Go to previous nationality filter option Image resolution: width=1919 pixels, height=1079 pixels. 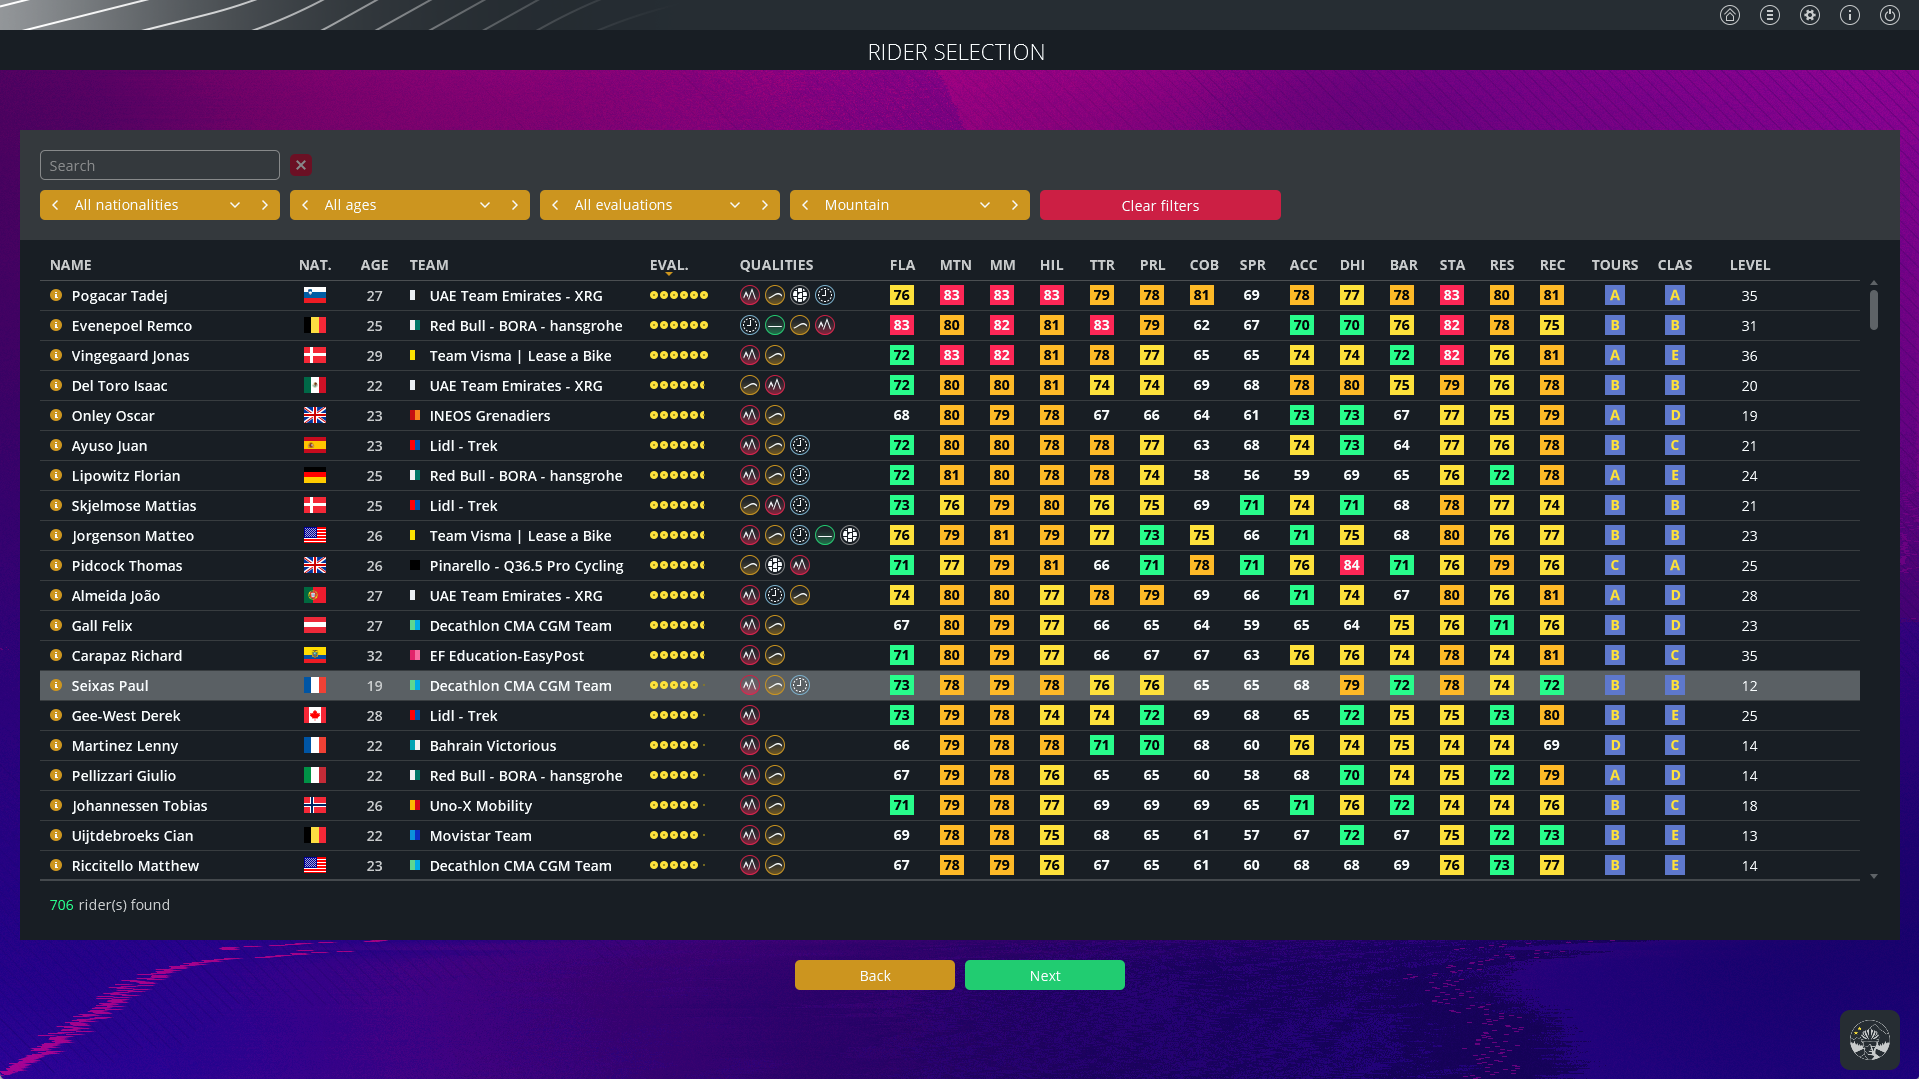point(55,205)
